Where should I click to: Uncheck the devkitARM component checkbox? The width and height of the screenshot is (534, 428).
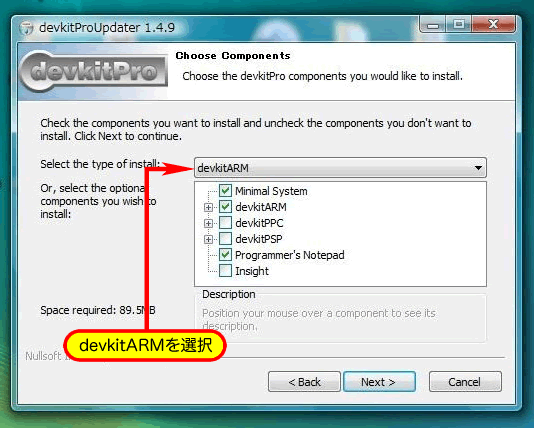click(225, 207)
